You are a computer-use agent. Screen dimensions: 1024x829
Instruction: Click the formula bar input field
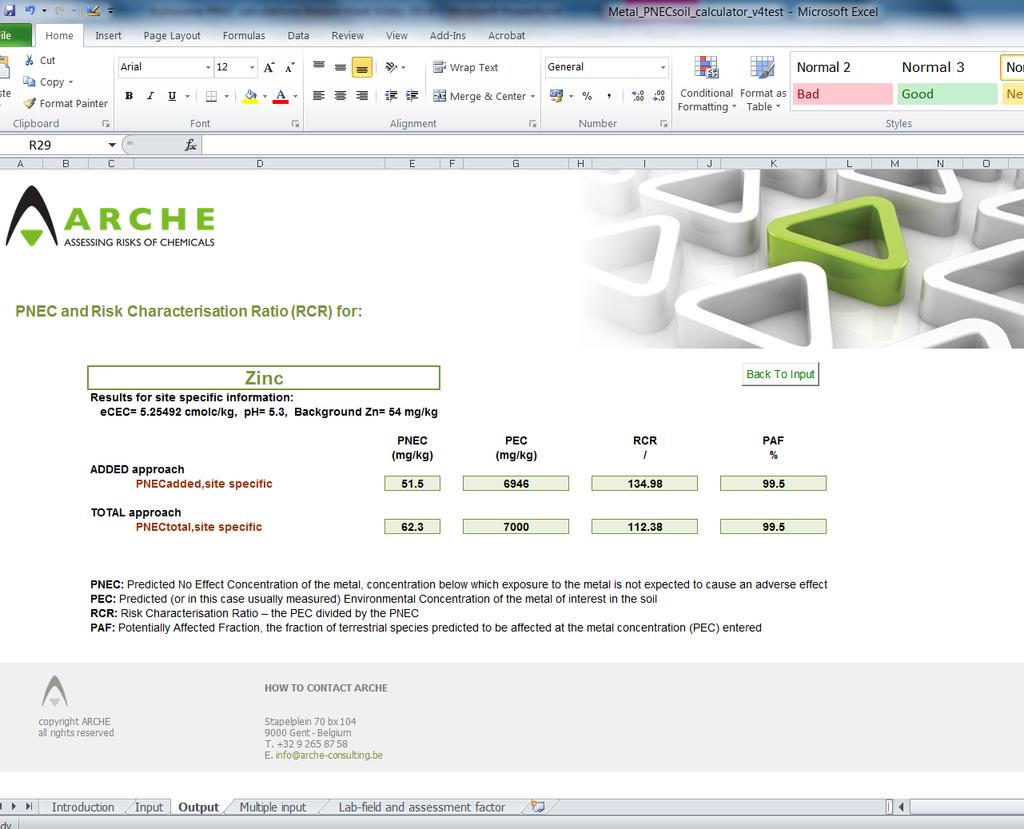[x=613, y=144]
